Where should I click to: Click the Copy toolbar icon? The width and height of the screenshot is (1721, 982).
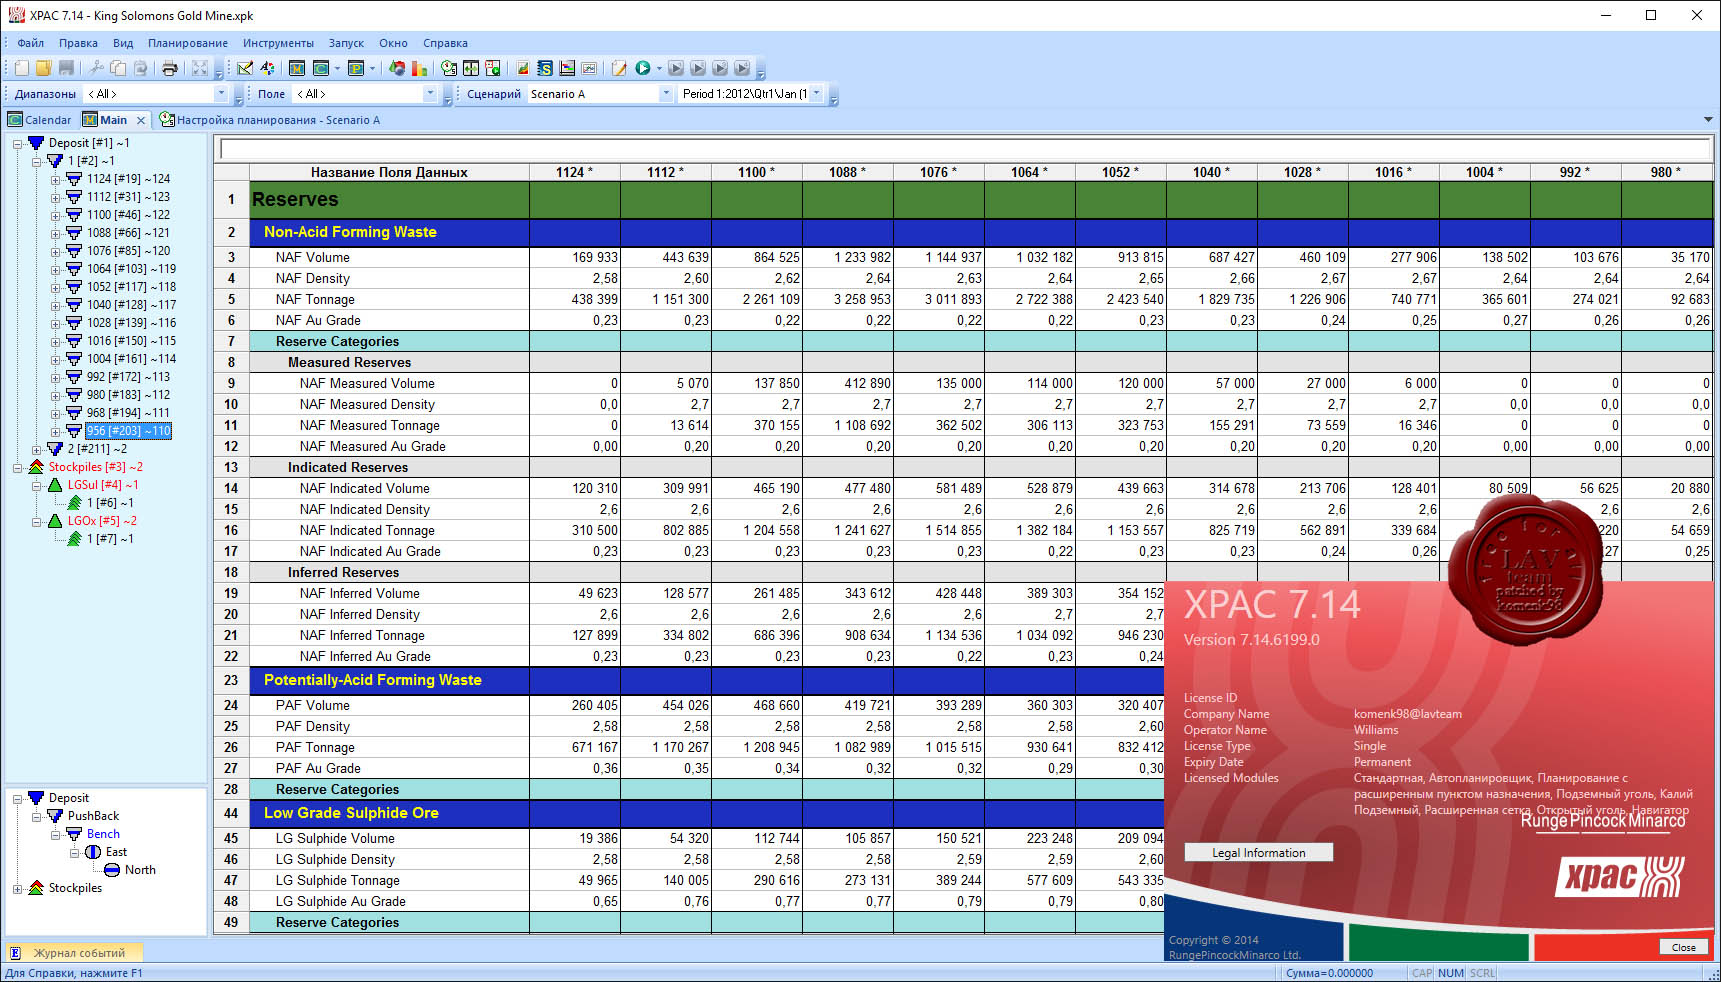tap(118, 68)
